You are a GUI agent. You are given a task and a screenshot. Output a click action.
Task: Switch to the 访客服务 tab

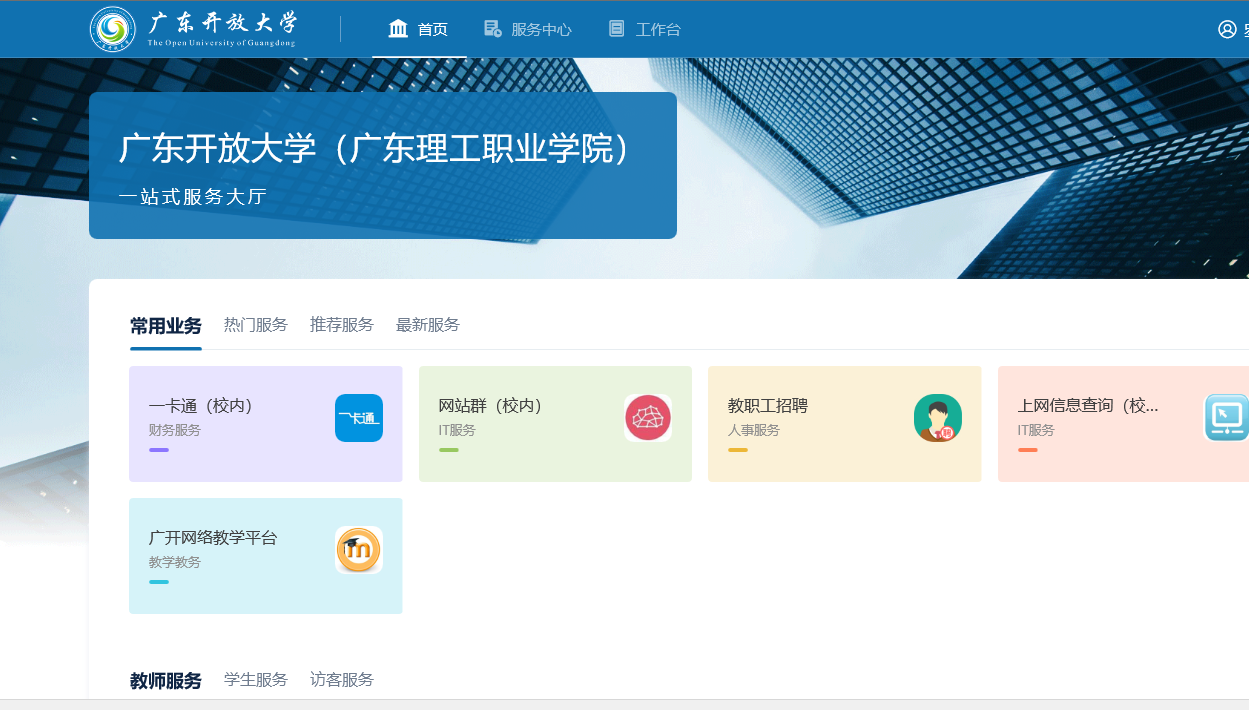(342, 680)
